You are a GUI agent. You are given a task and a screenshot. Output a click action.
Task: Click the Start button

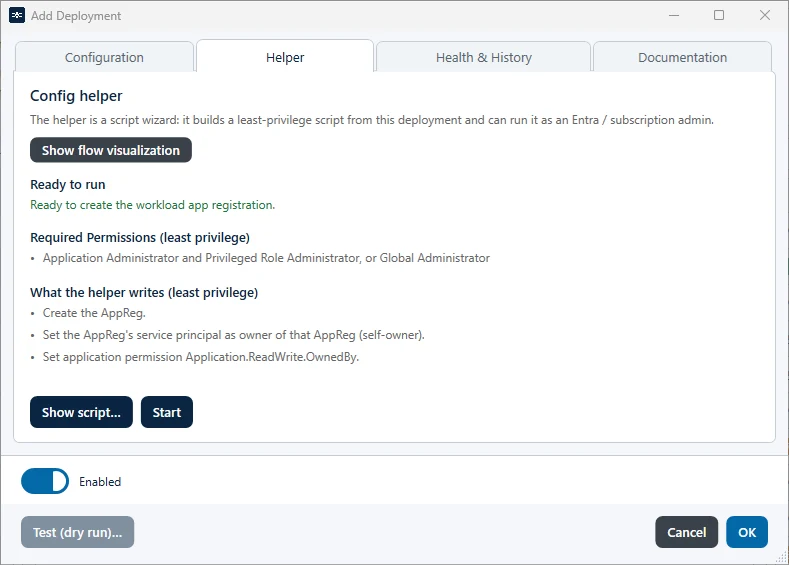tap(167, 412)
